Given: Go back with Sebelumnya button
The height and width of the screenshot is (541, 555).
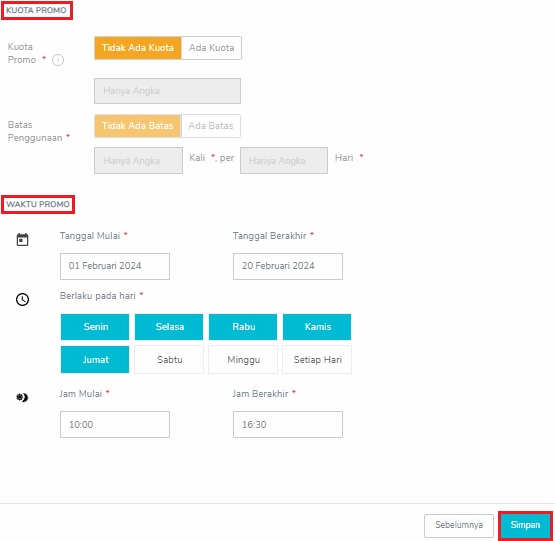Looking at the screenshot, I should coord(459,525).
